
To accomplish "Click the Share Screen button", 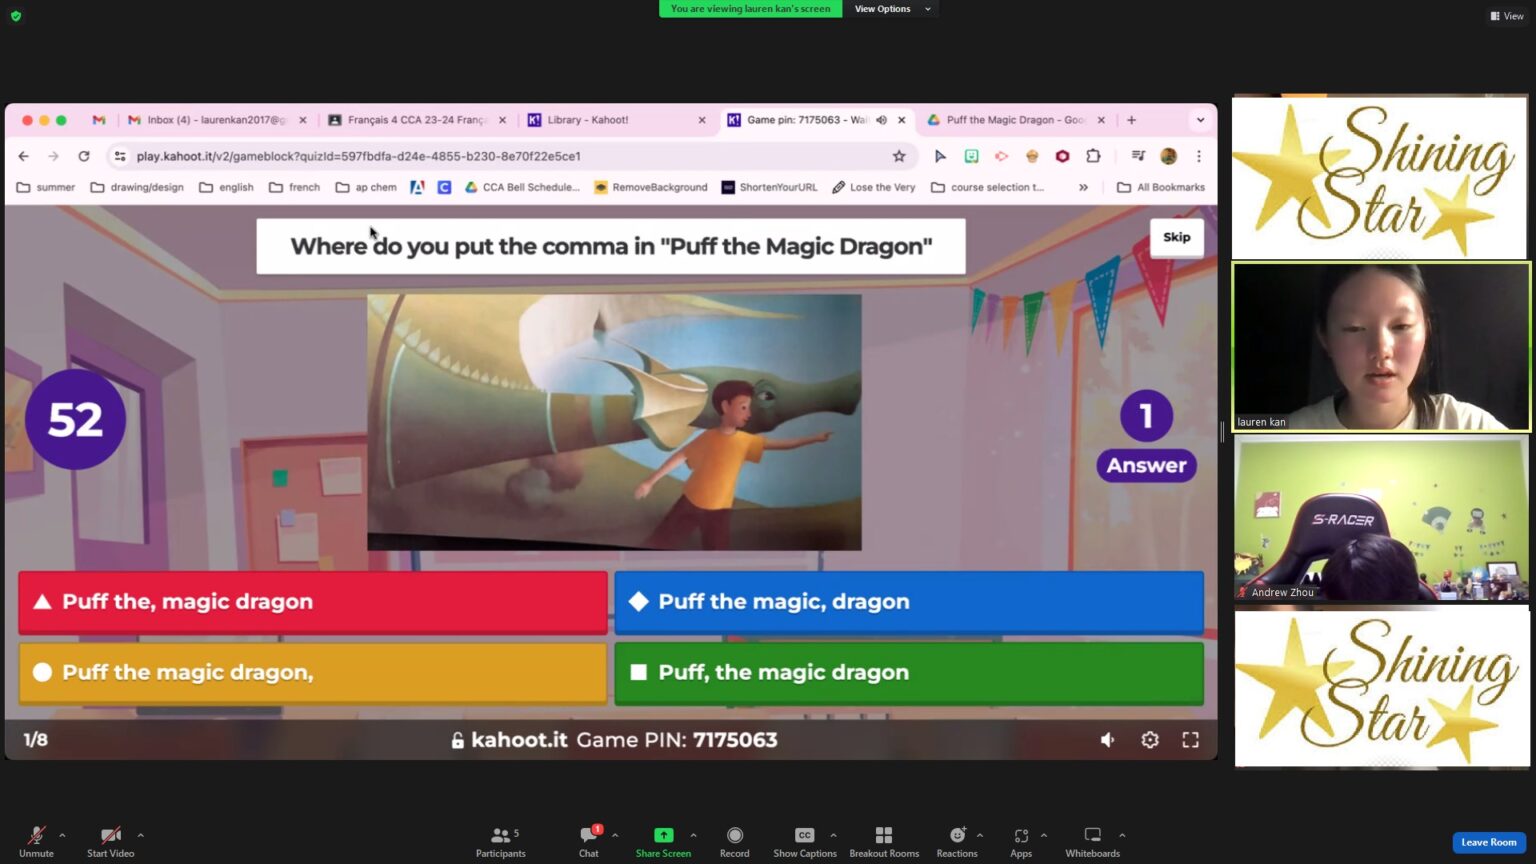I will (663, 842).
